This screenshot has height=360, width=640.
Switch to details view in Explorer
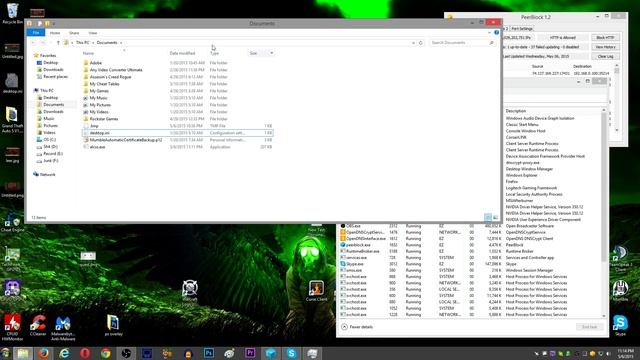tap(488, 218)
